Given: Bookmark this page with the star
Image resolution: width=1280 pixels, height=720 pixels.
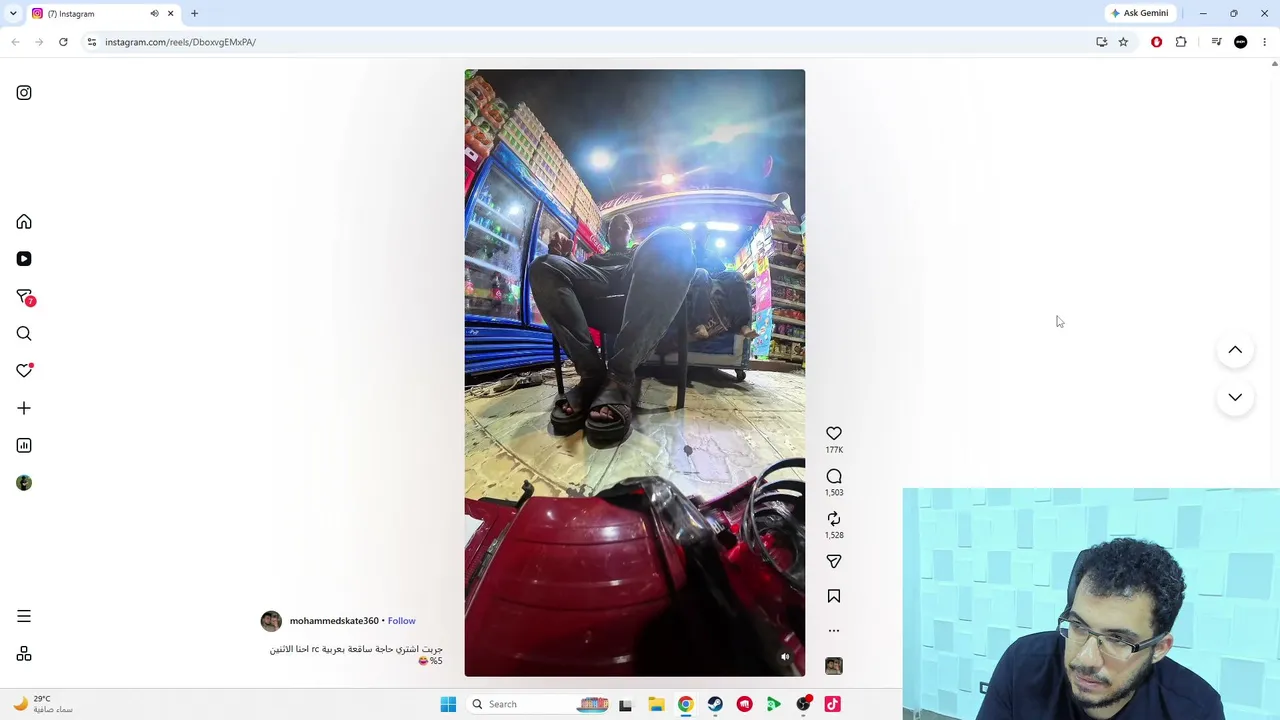Looking at the screenshot, I should (x=1123, y=42).
